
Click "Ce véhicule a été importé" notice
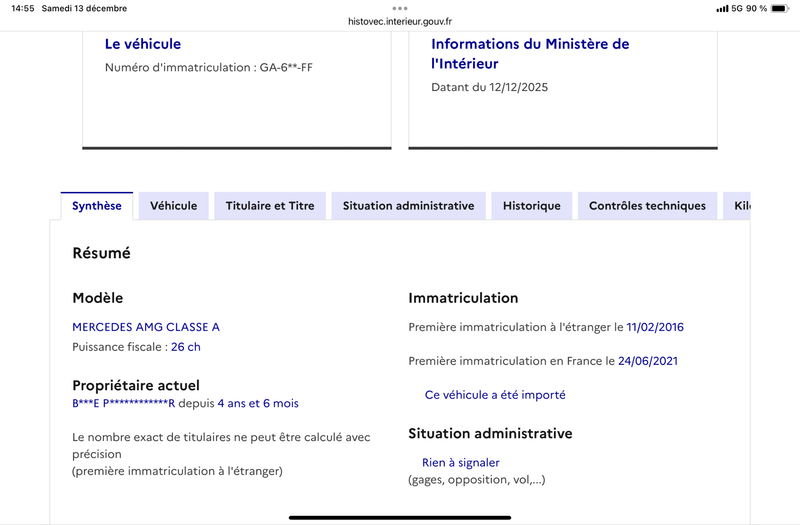495,395
